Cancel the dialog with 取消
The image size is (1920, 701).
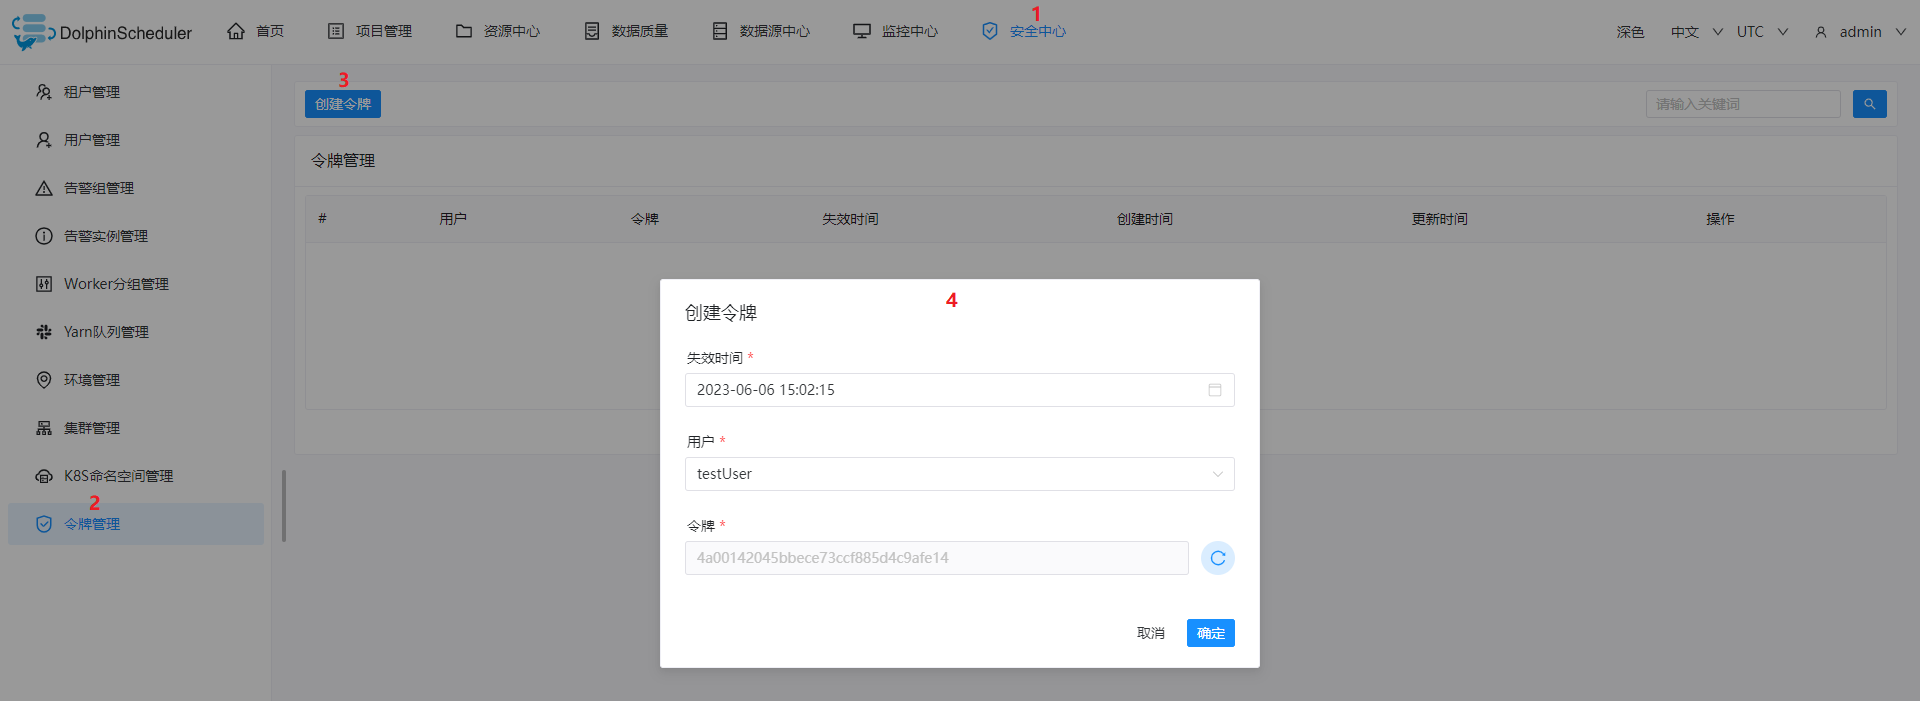tap(1151, 633)
